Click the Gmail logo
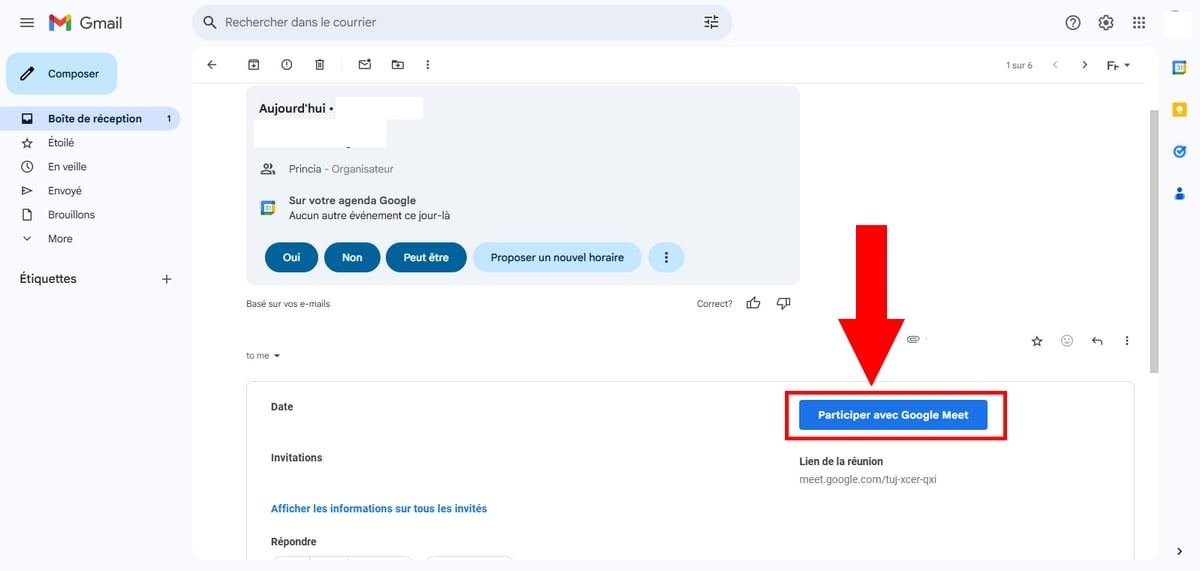Image resolution: width=1200 pixels, height=571 pixels. coord(85,22)
